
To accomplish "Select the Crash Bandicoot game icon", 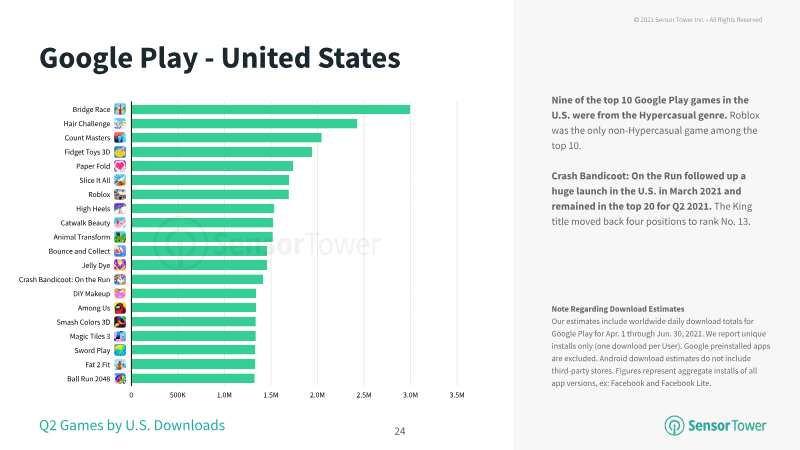I will [x=120, y=280].
